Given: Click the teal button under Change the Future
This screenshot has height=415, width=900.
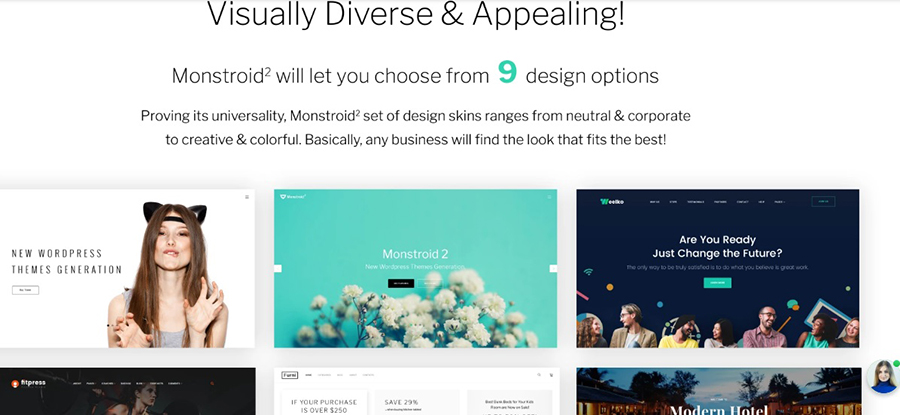Looking at the screenshot, I should coord(717,282).
